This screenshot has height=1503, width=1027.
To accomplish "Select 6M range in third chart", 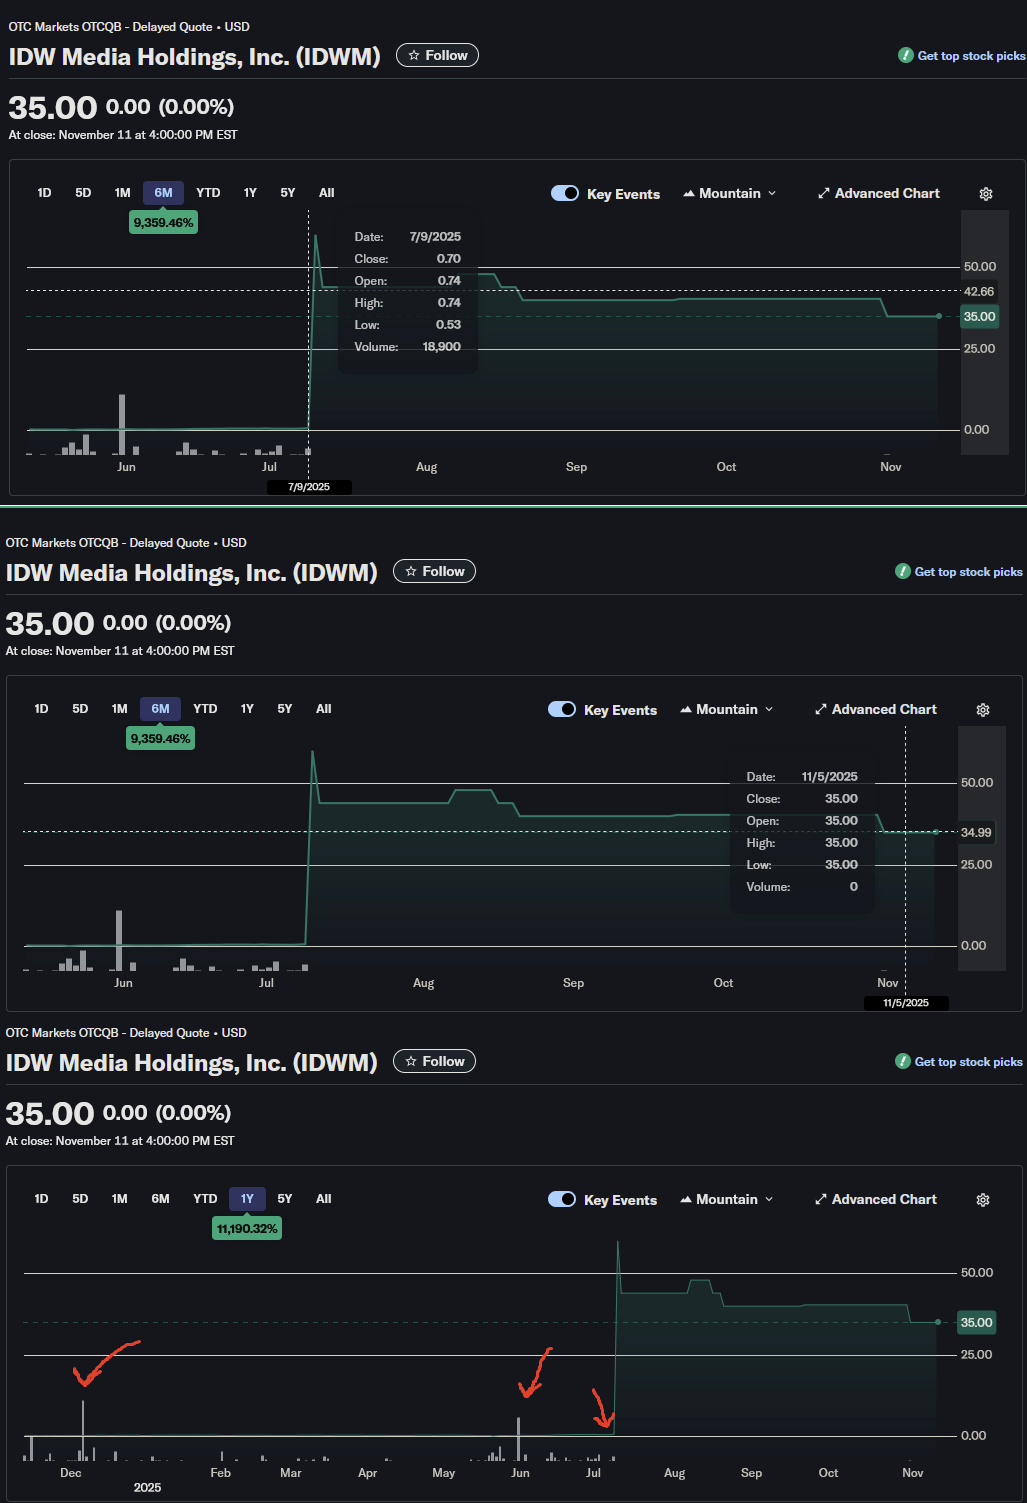I will pos(160,1199).
